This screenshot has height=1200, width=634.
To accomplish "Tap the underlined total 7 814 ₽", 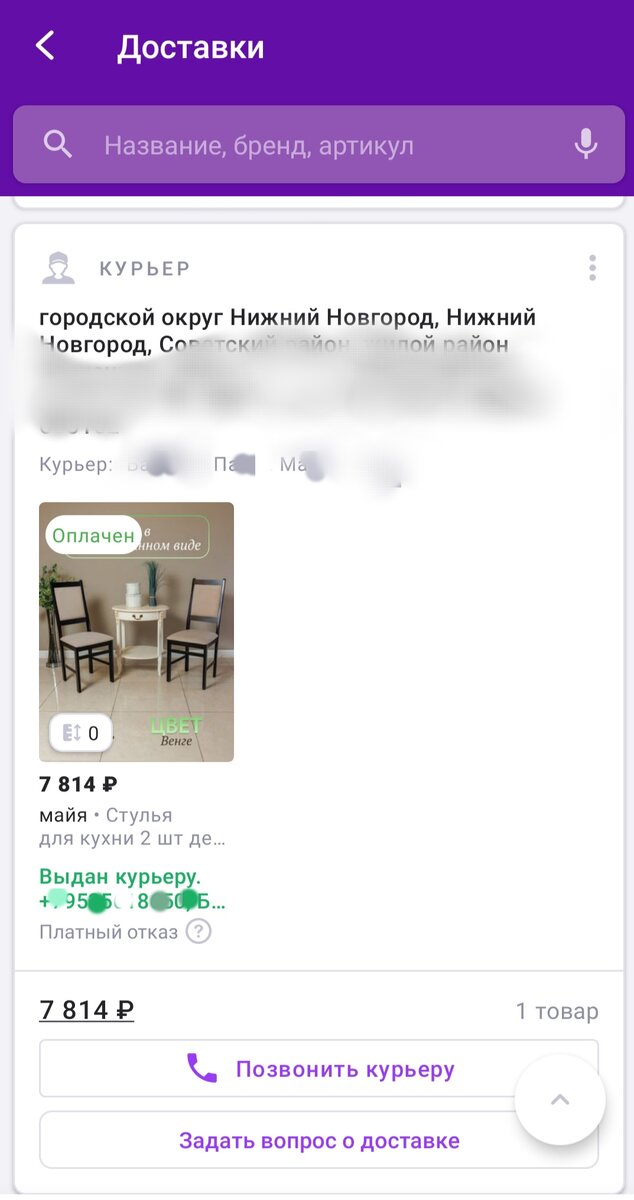I will pyautogui.click(x=87, y=1010).
